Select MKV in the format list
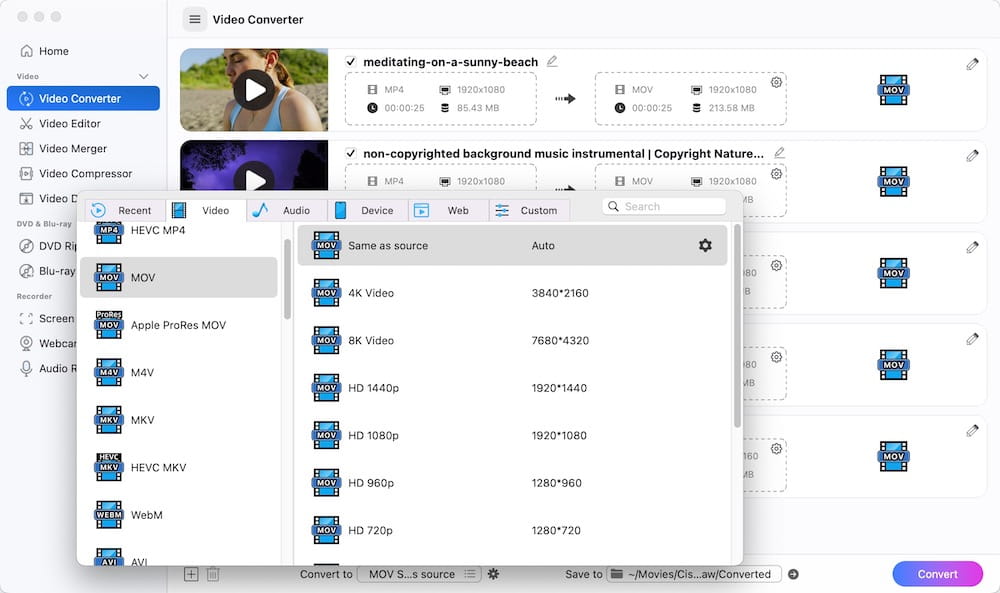Image resolution: width=1000 pixels, height=593 pixels. [179, 420]
